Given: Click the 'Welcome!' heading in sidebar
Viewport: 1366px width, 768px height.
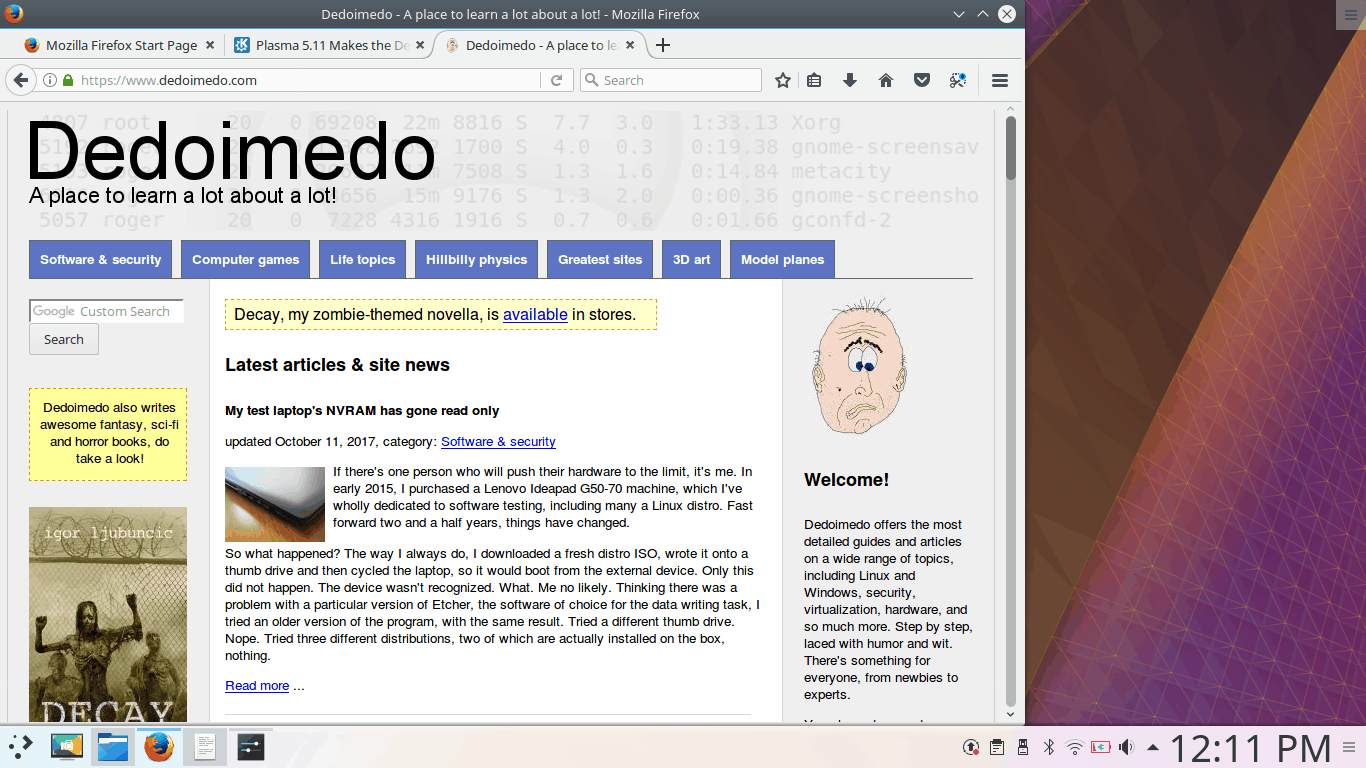Looking at the screenshot, I should pos(846,480).
